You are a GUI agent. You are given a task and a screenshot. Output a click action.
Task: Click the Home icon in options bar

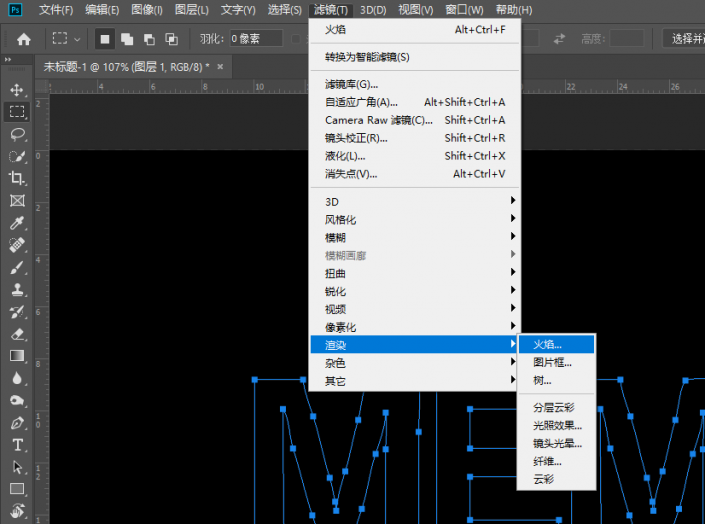click(24, 40)
